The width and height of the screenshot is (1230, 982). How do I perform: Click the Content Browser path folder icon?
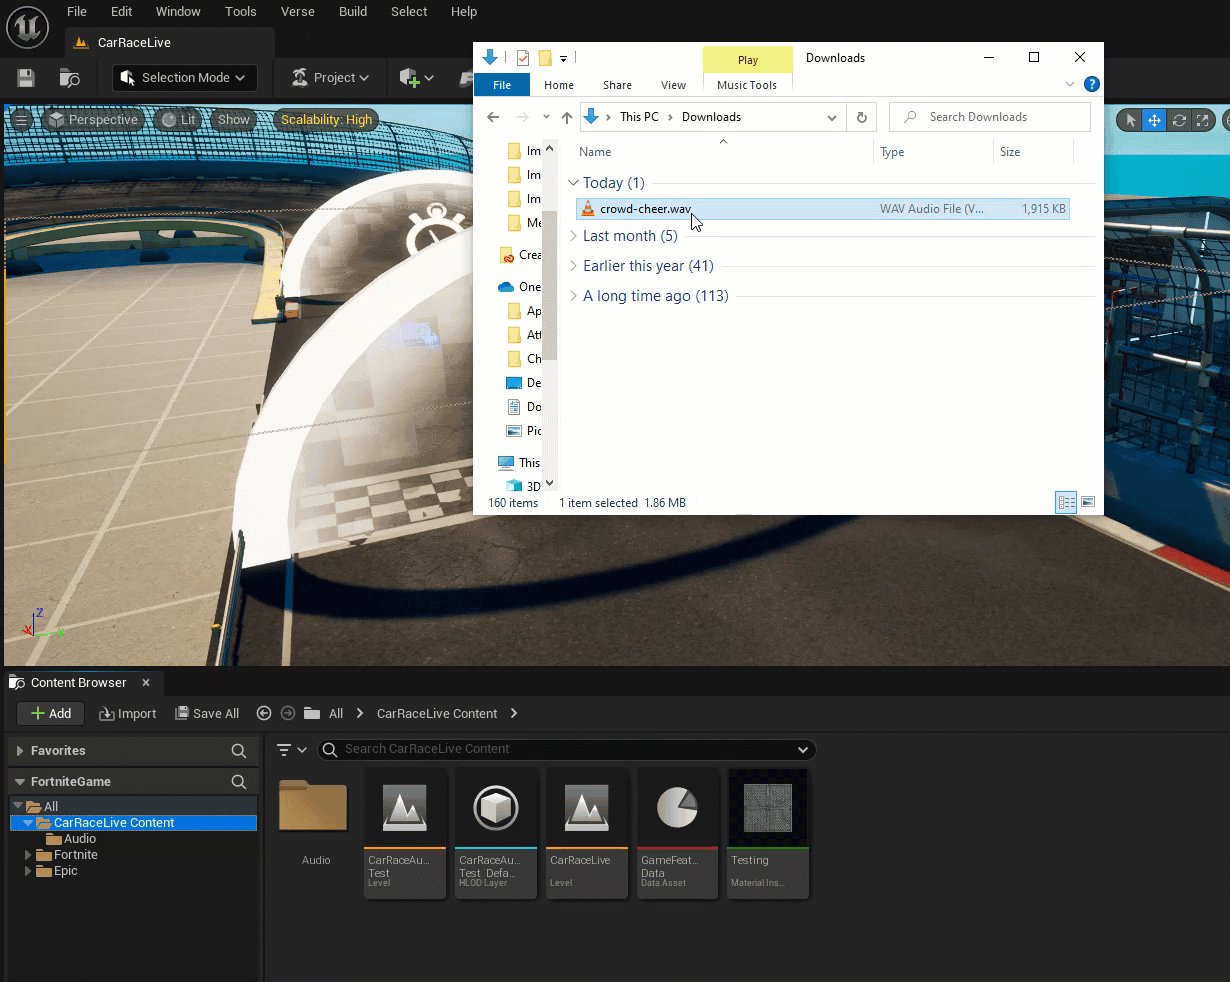pyautogui.click(x=312, y=713)
